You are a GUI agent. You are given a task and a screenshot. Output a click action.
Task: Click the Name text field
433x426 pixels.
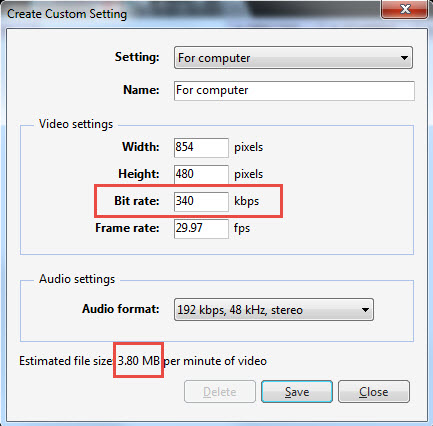[294, 90]
